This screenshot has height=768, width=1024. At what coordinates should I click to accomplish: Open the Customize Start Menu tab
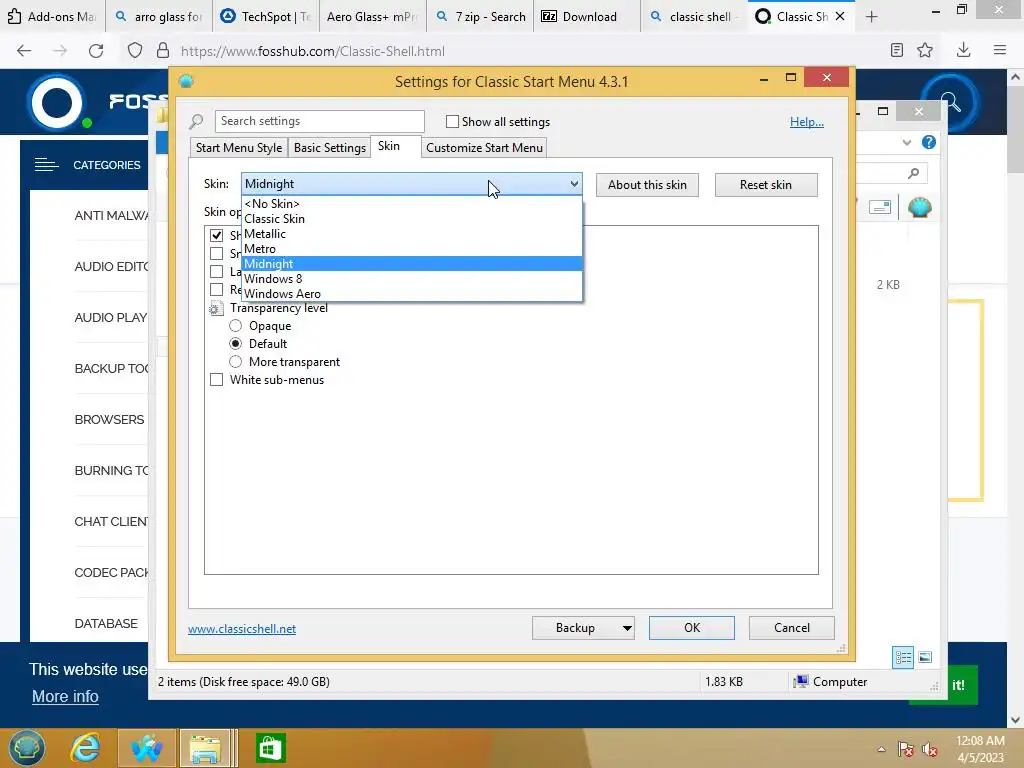(x=484, y=148)
